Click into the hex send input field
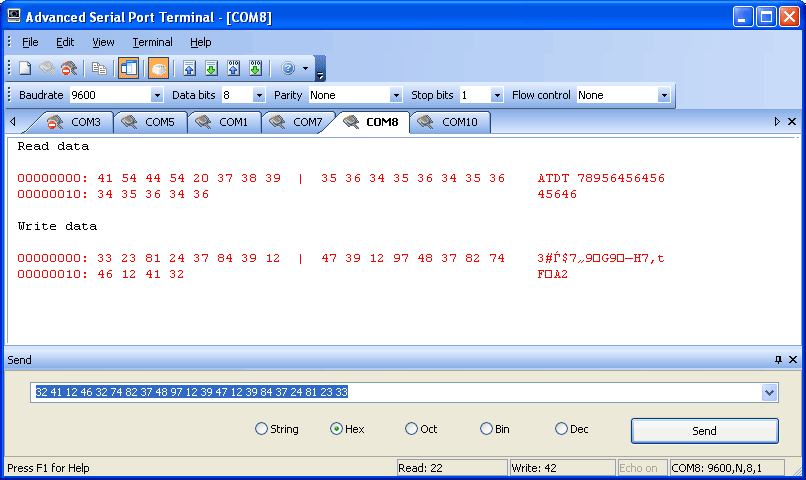Image resolution: width=806 pixels, height=480 pixels. pos(404,392)
